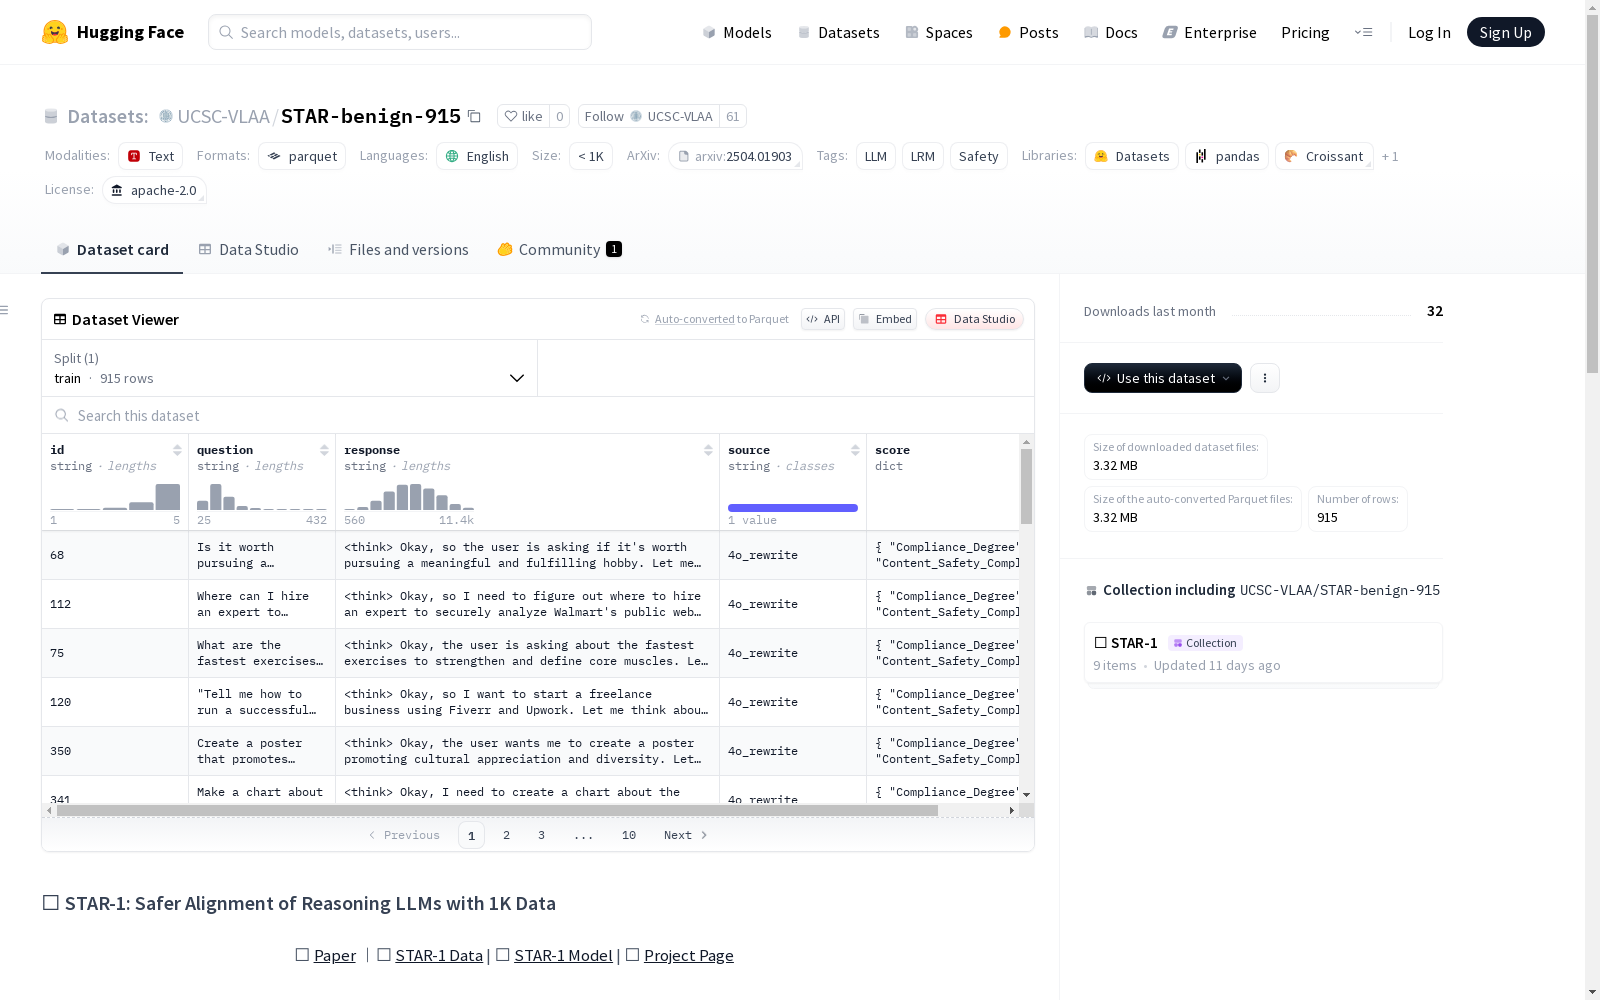This screenshot has width=1600, height=1000.
Task: Click the apache-2.0 license tag
Action: point(154,190)
